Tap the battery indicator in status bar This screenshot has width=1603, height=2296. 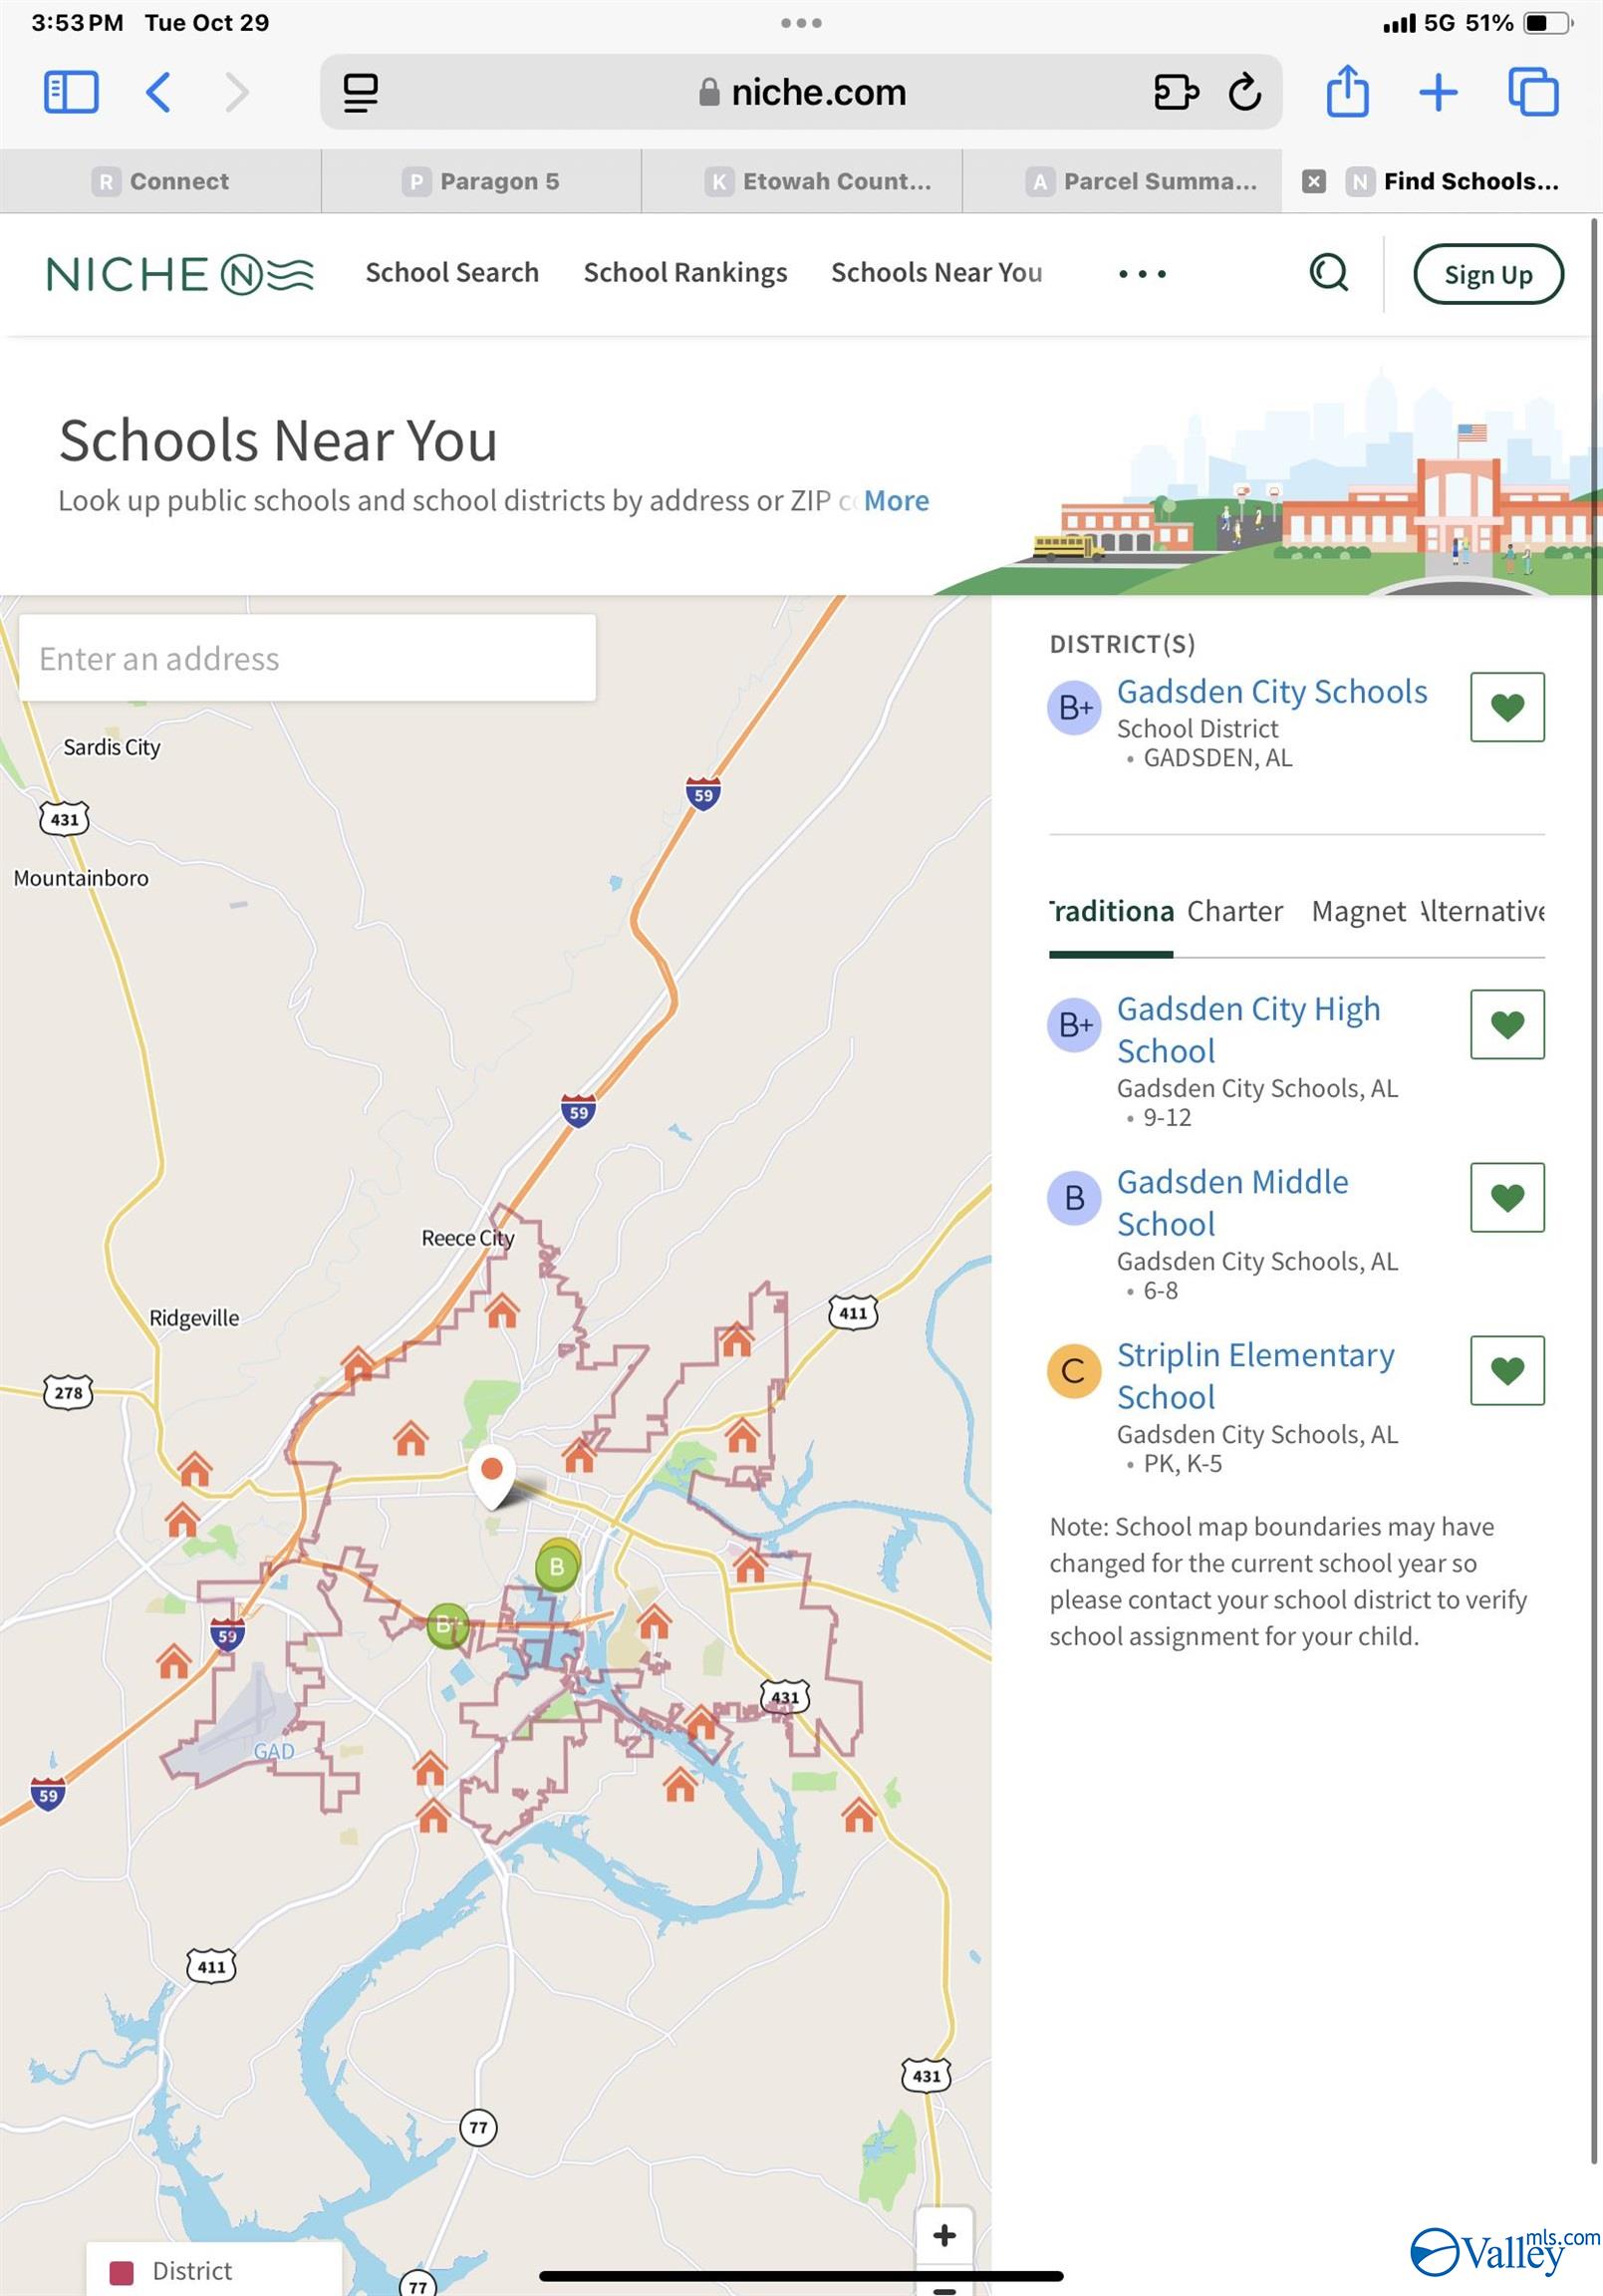[1548, 23]
